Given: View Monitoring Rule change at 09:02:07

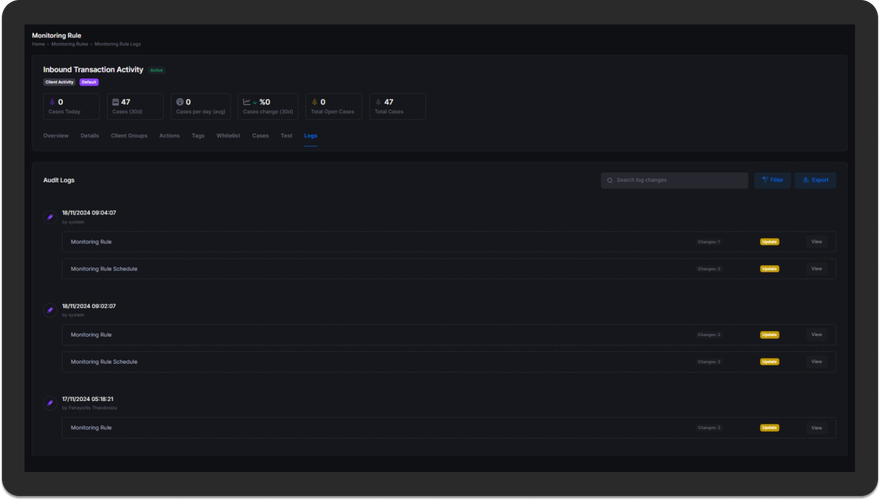Looking at the screenshot, I should pyautogui.click(x=817, y=335).
